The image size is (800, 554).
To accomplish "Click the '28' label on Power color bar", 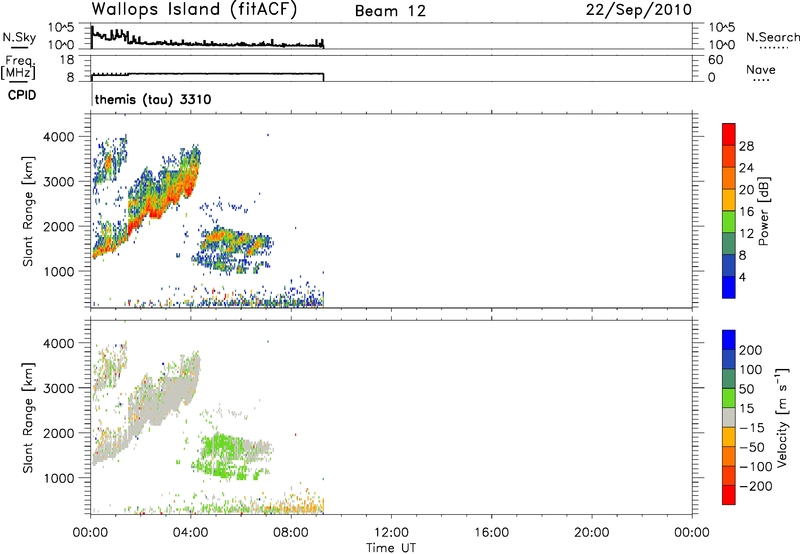I will (x=746, y=146).
